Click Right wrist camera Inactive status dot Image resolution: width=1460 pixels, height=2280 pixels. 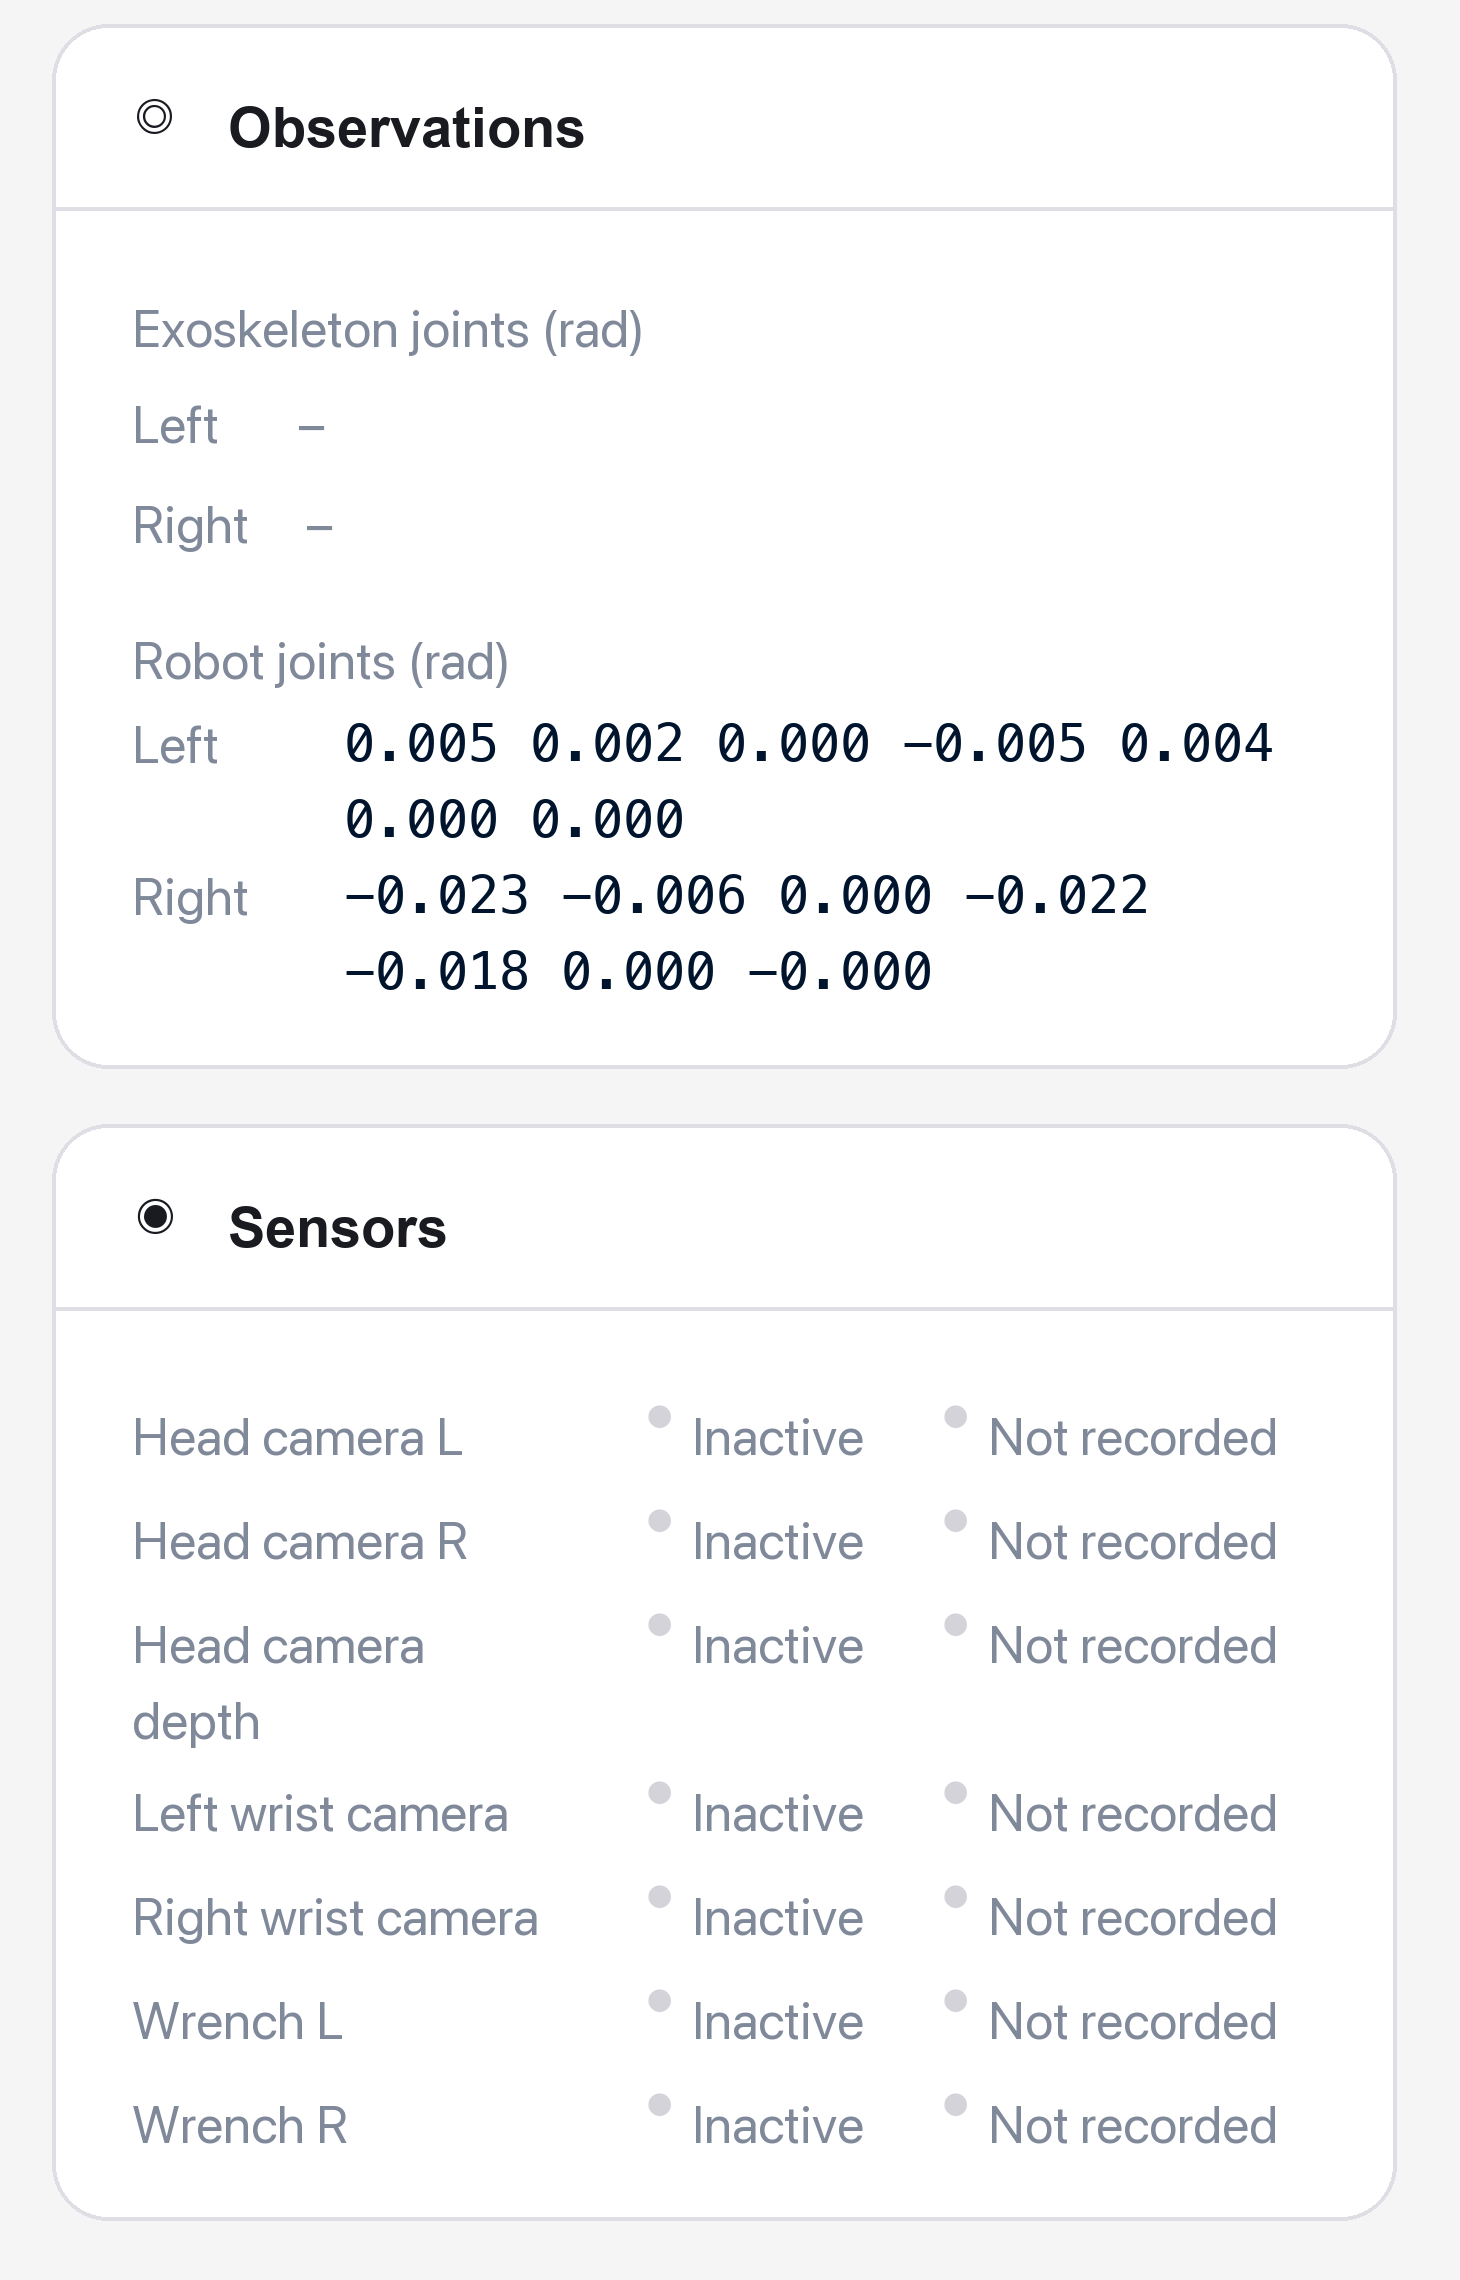pyautogui.click(x=659, y=1896)
